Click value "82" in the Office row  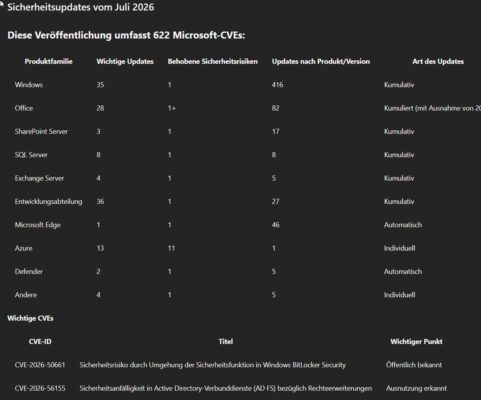275,108
